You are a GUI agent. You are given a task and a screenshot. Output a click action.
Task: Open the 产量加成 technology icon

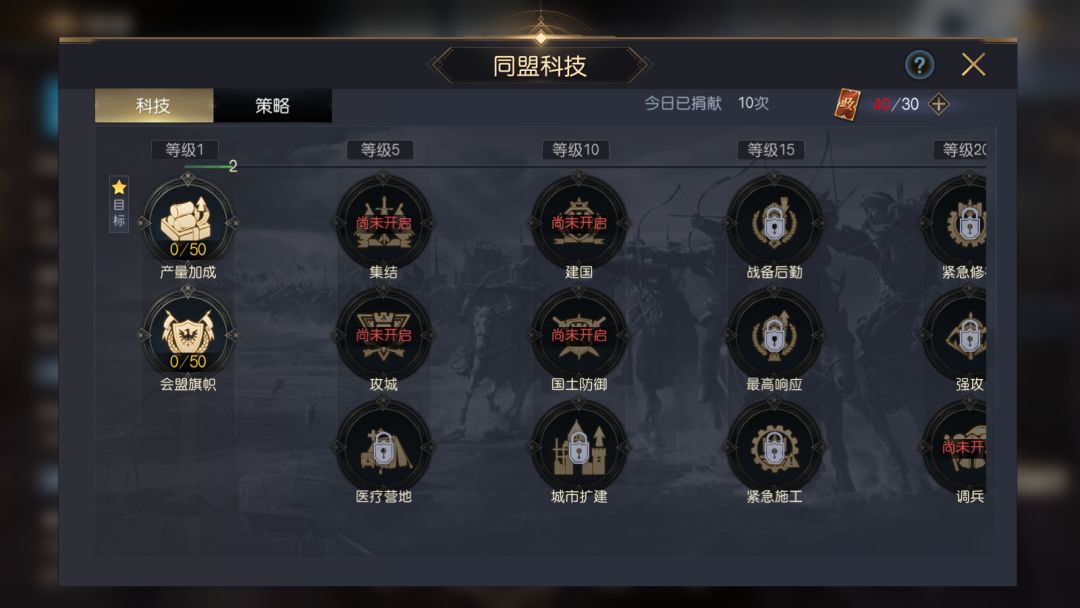188,222
